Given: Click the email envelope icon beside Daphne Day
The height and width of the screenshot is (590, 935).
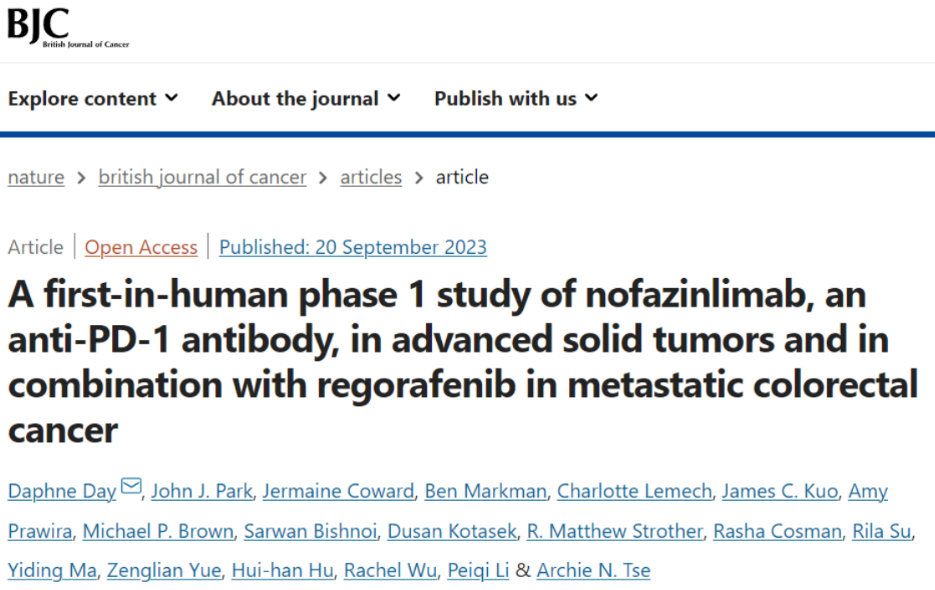Looking at the screenshot, I should [x=131, y=488].
